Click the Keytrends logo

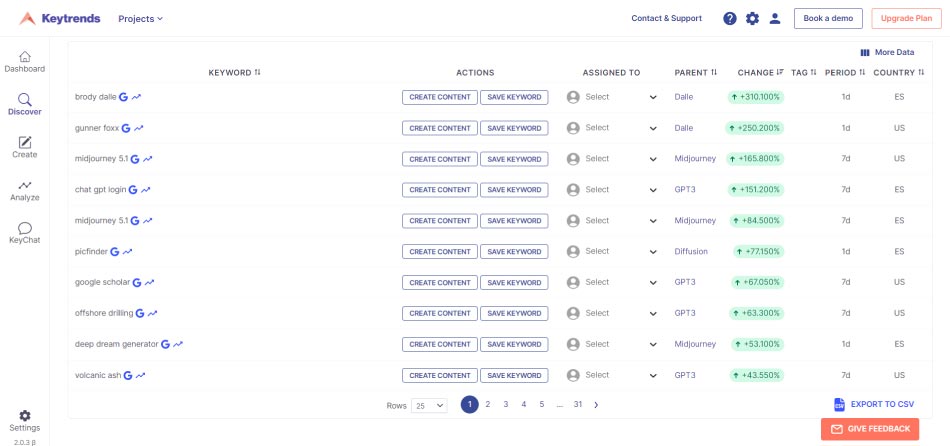[x=59, y=18]
